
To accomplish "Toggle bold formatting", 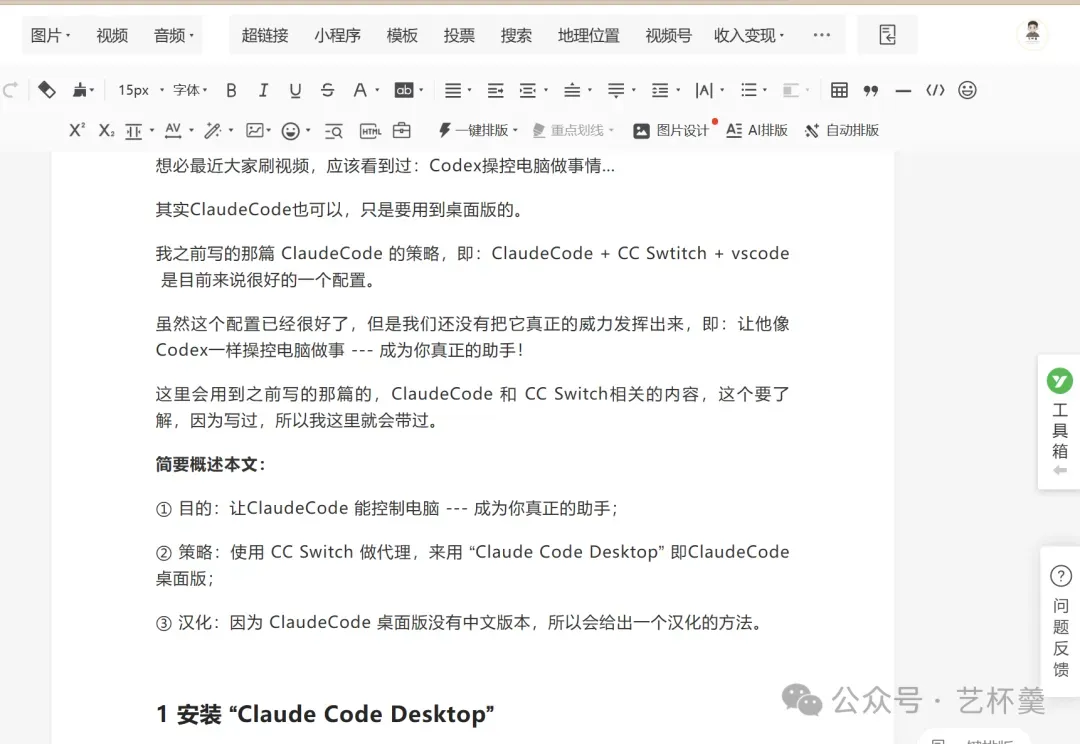I will (231, 90).
